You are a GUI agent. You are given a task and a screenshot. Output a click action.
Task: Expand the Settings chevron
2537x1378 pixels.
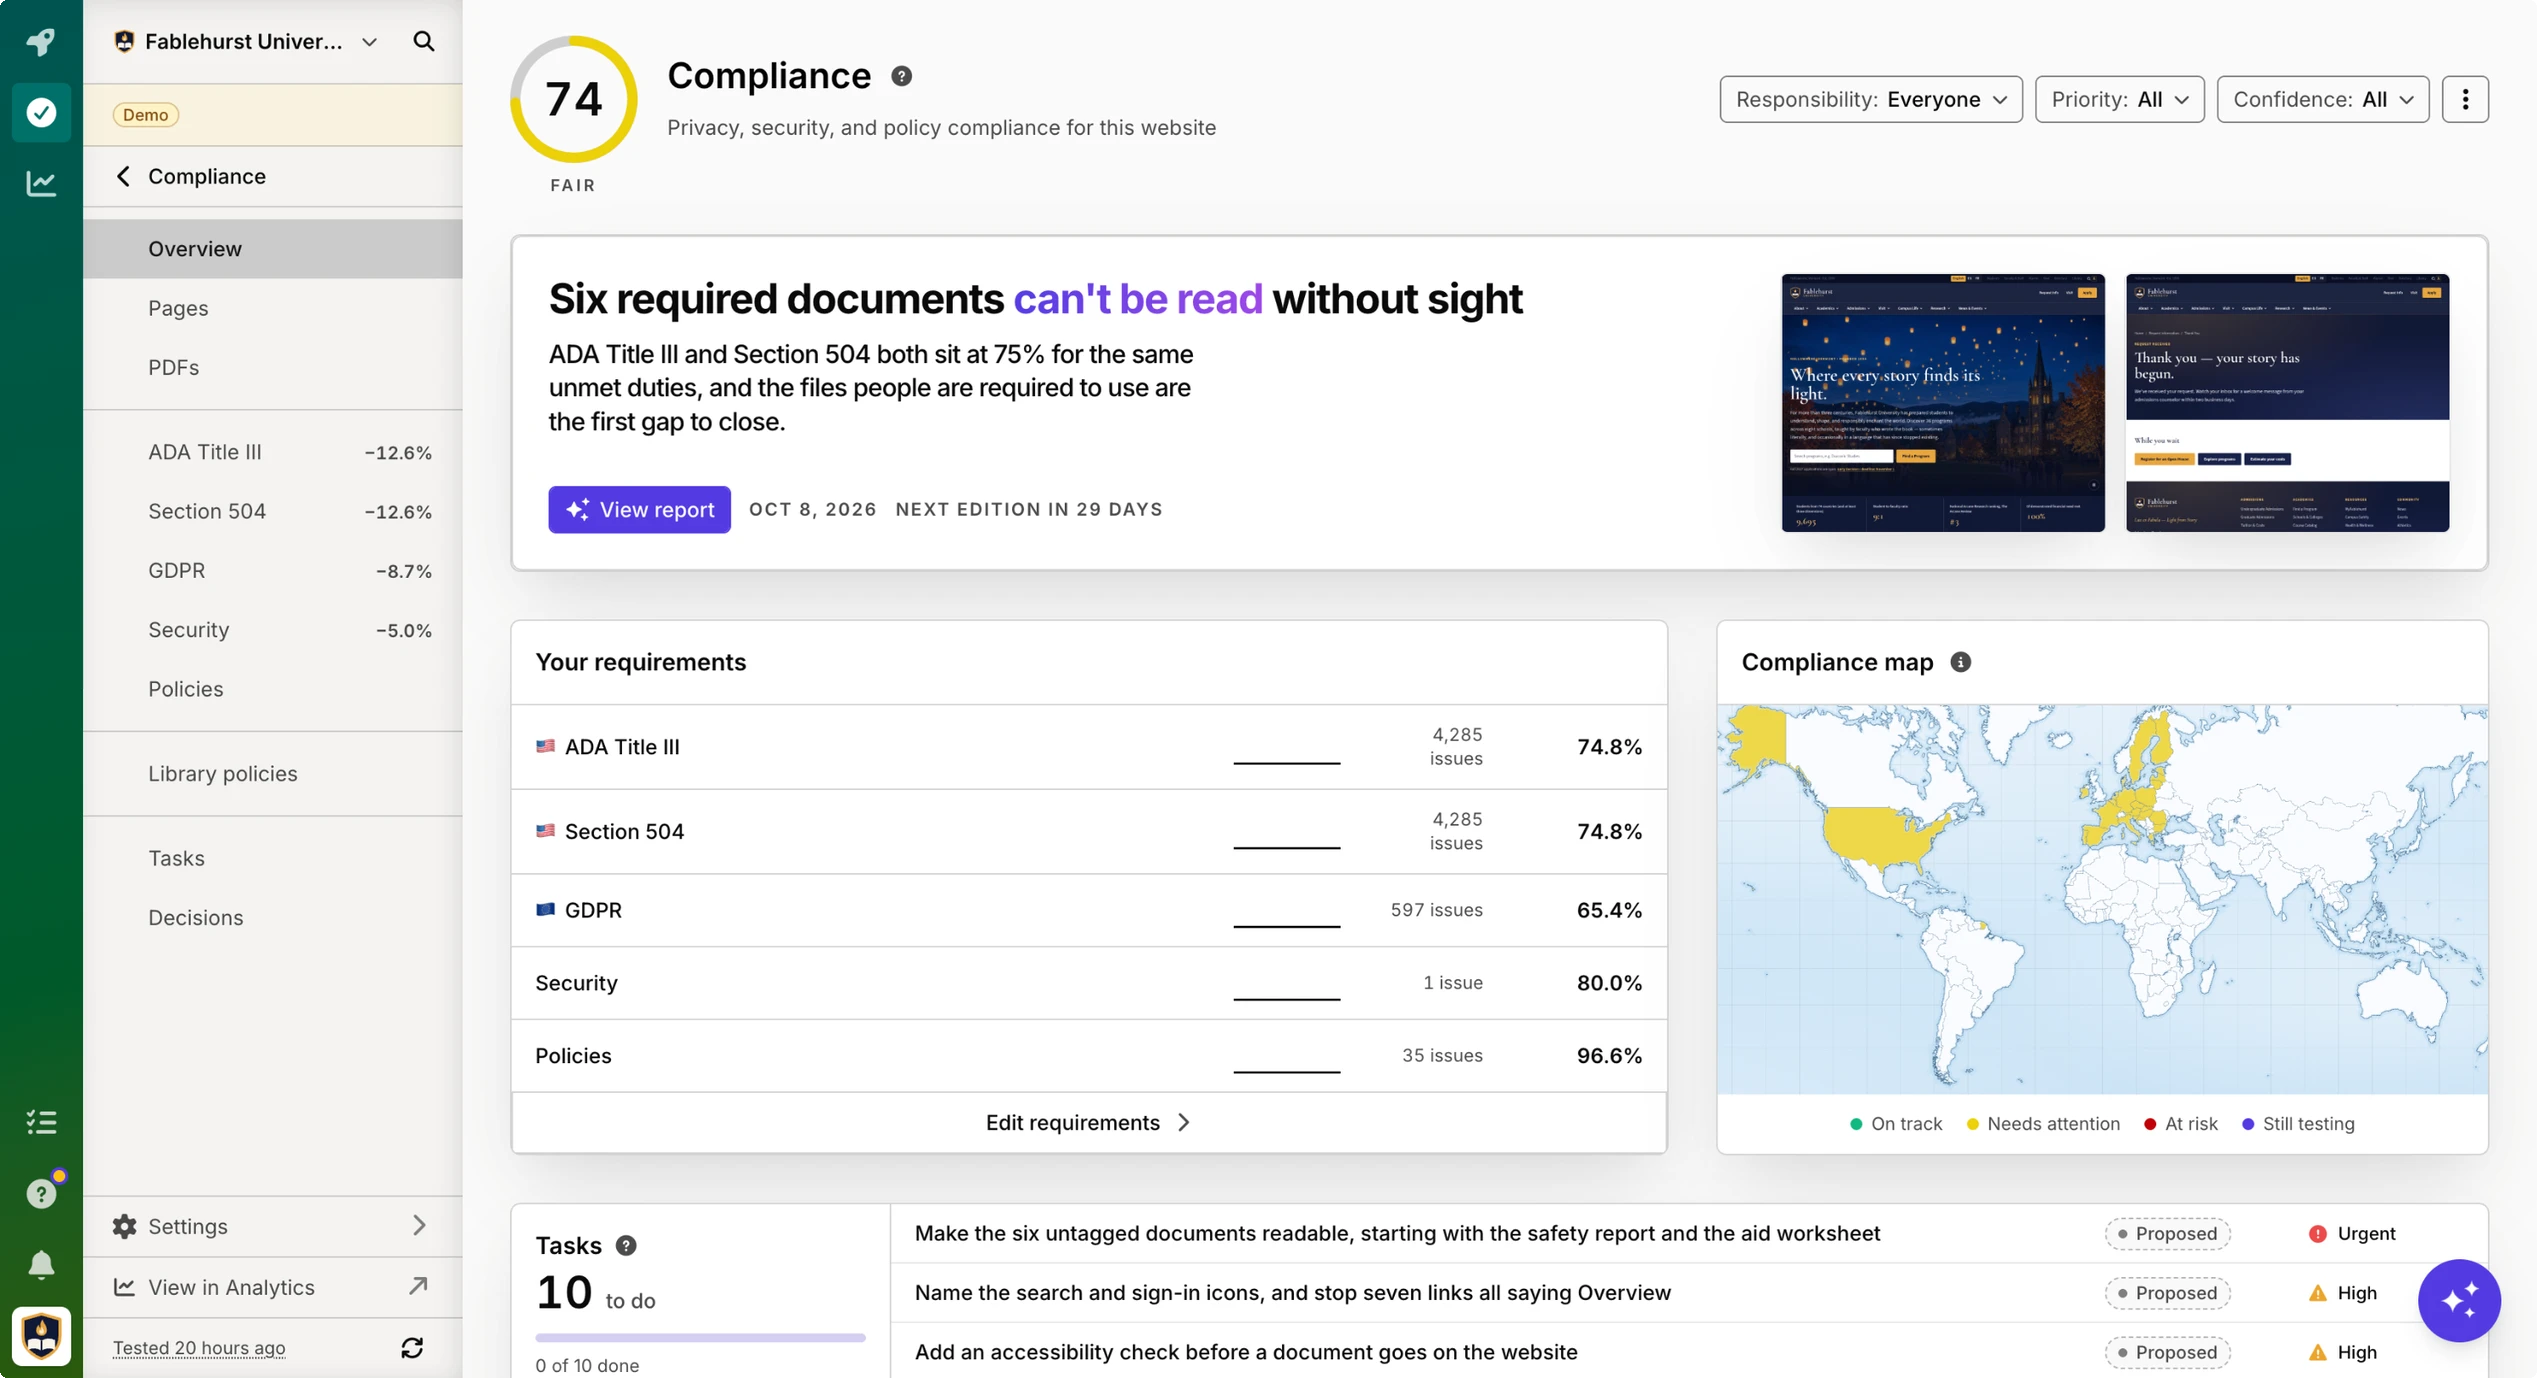(x=419, y=1226)
